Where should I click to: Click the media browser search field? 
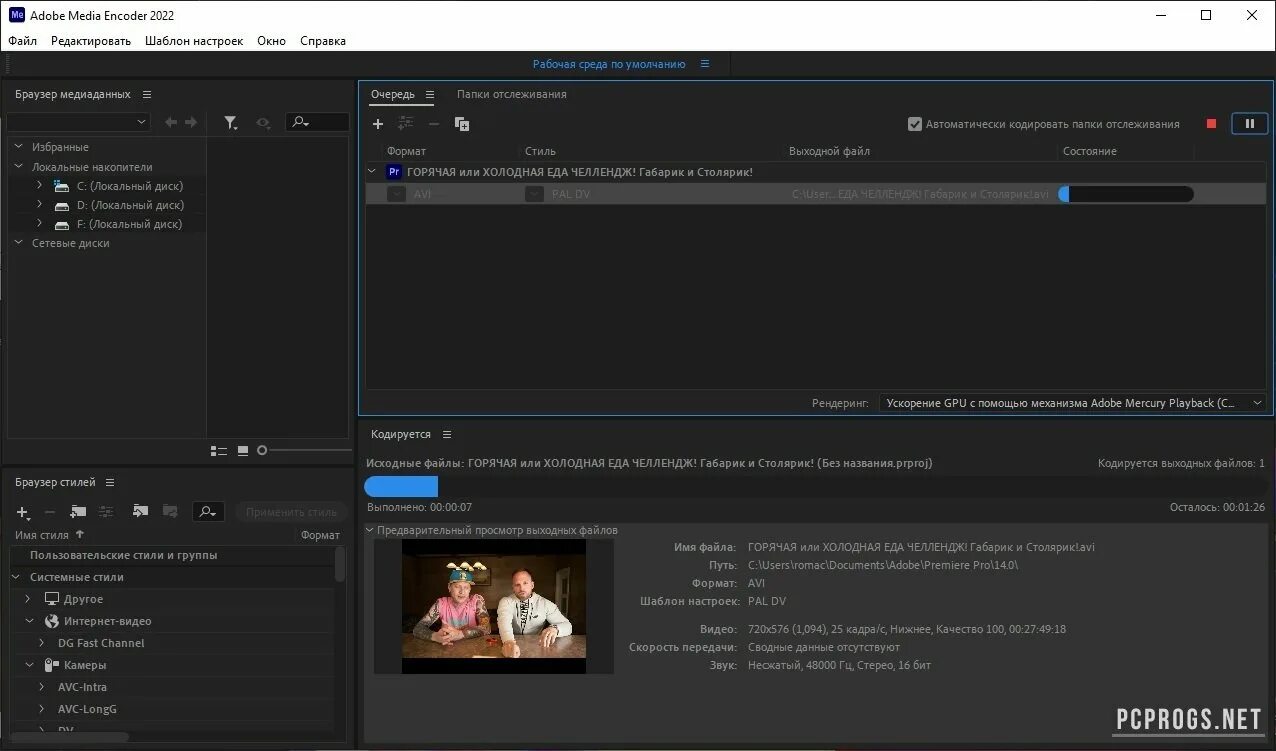(317, 122)
